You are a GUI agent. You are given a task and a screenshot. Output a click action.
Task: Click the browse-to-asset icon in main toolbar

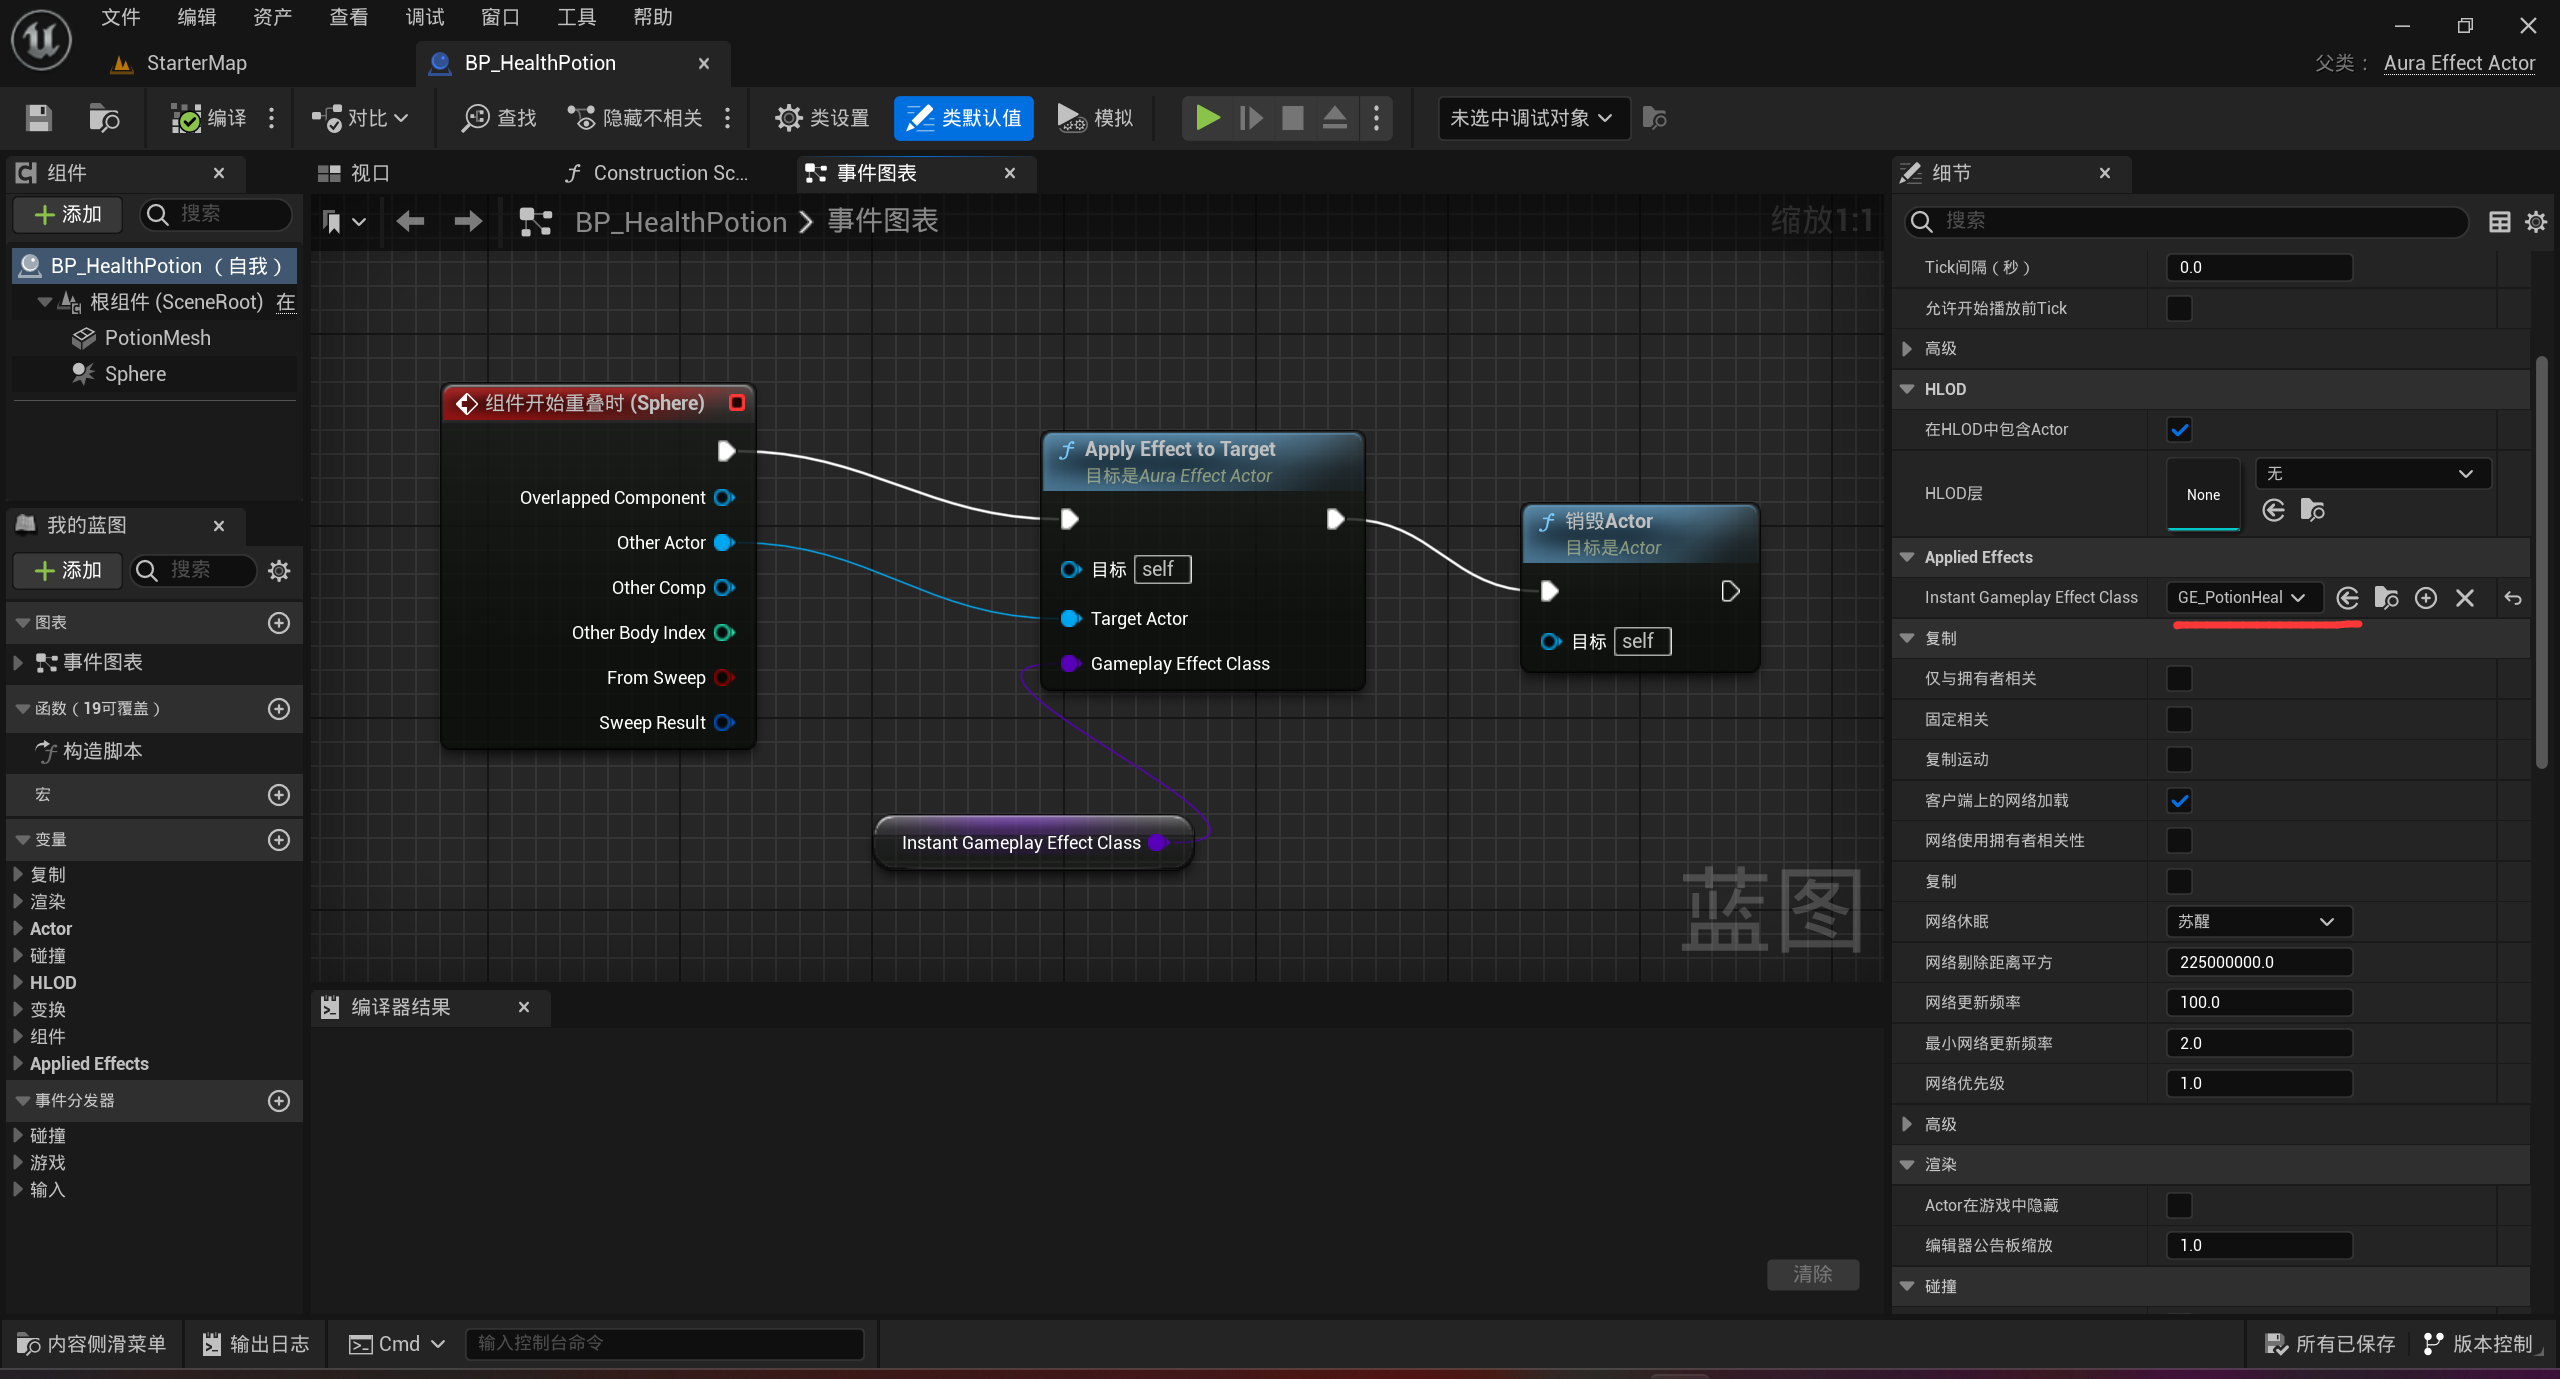click(x=104, y=118)
